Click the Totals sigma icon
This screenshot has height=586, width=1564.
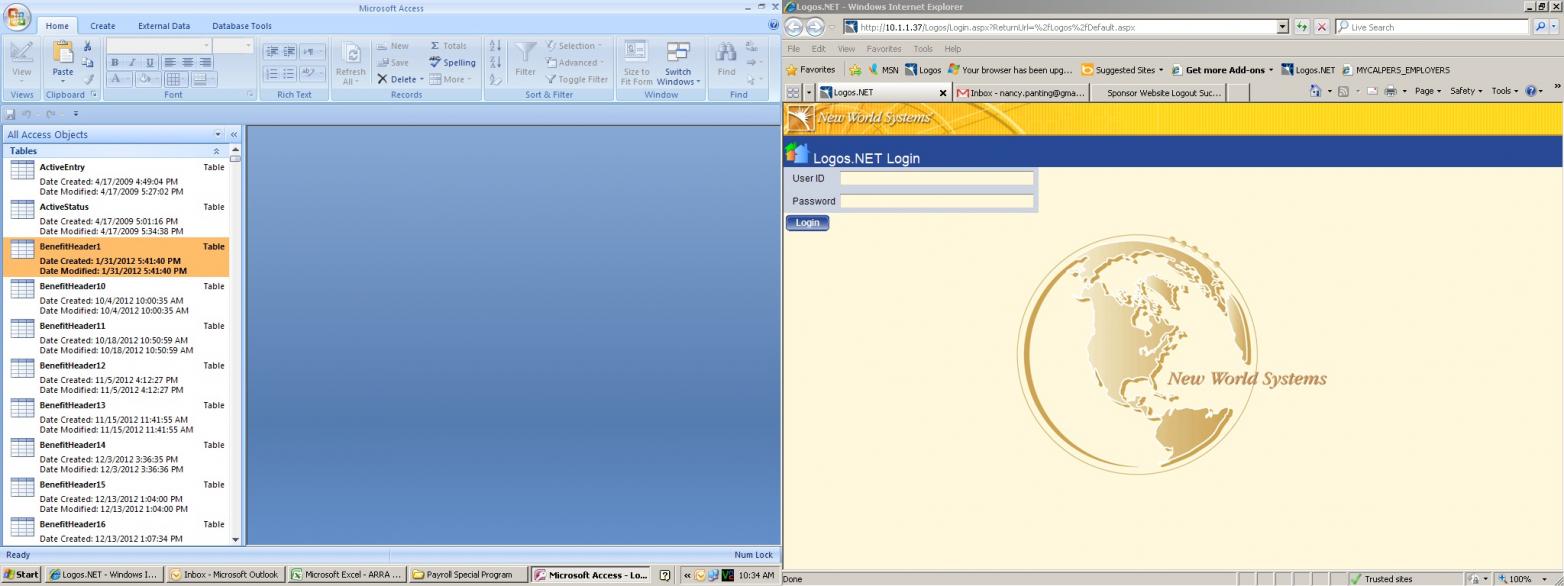(x=436, y=46)
